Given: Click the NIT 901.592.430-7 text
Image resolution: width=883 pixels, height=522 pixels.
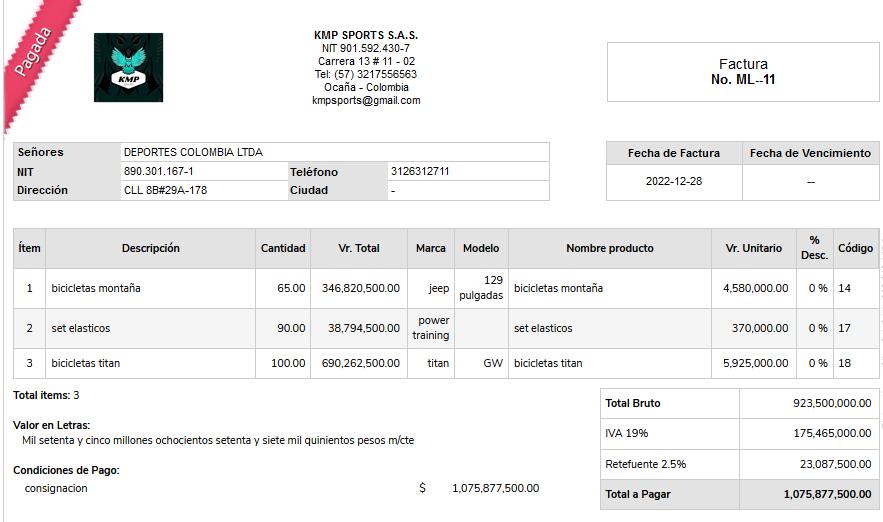Looking at the screenshot, I should [x=366, y=48].
